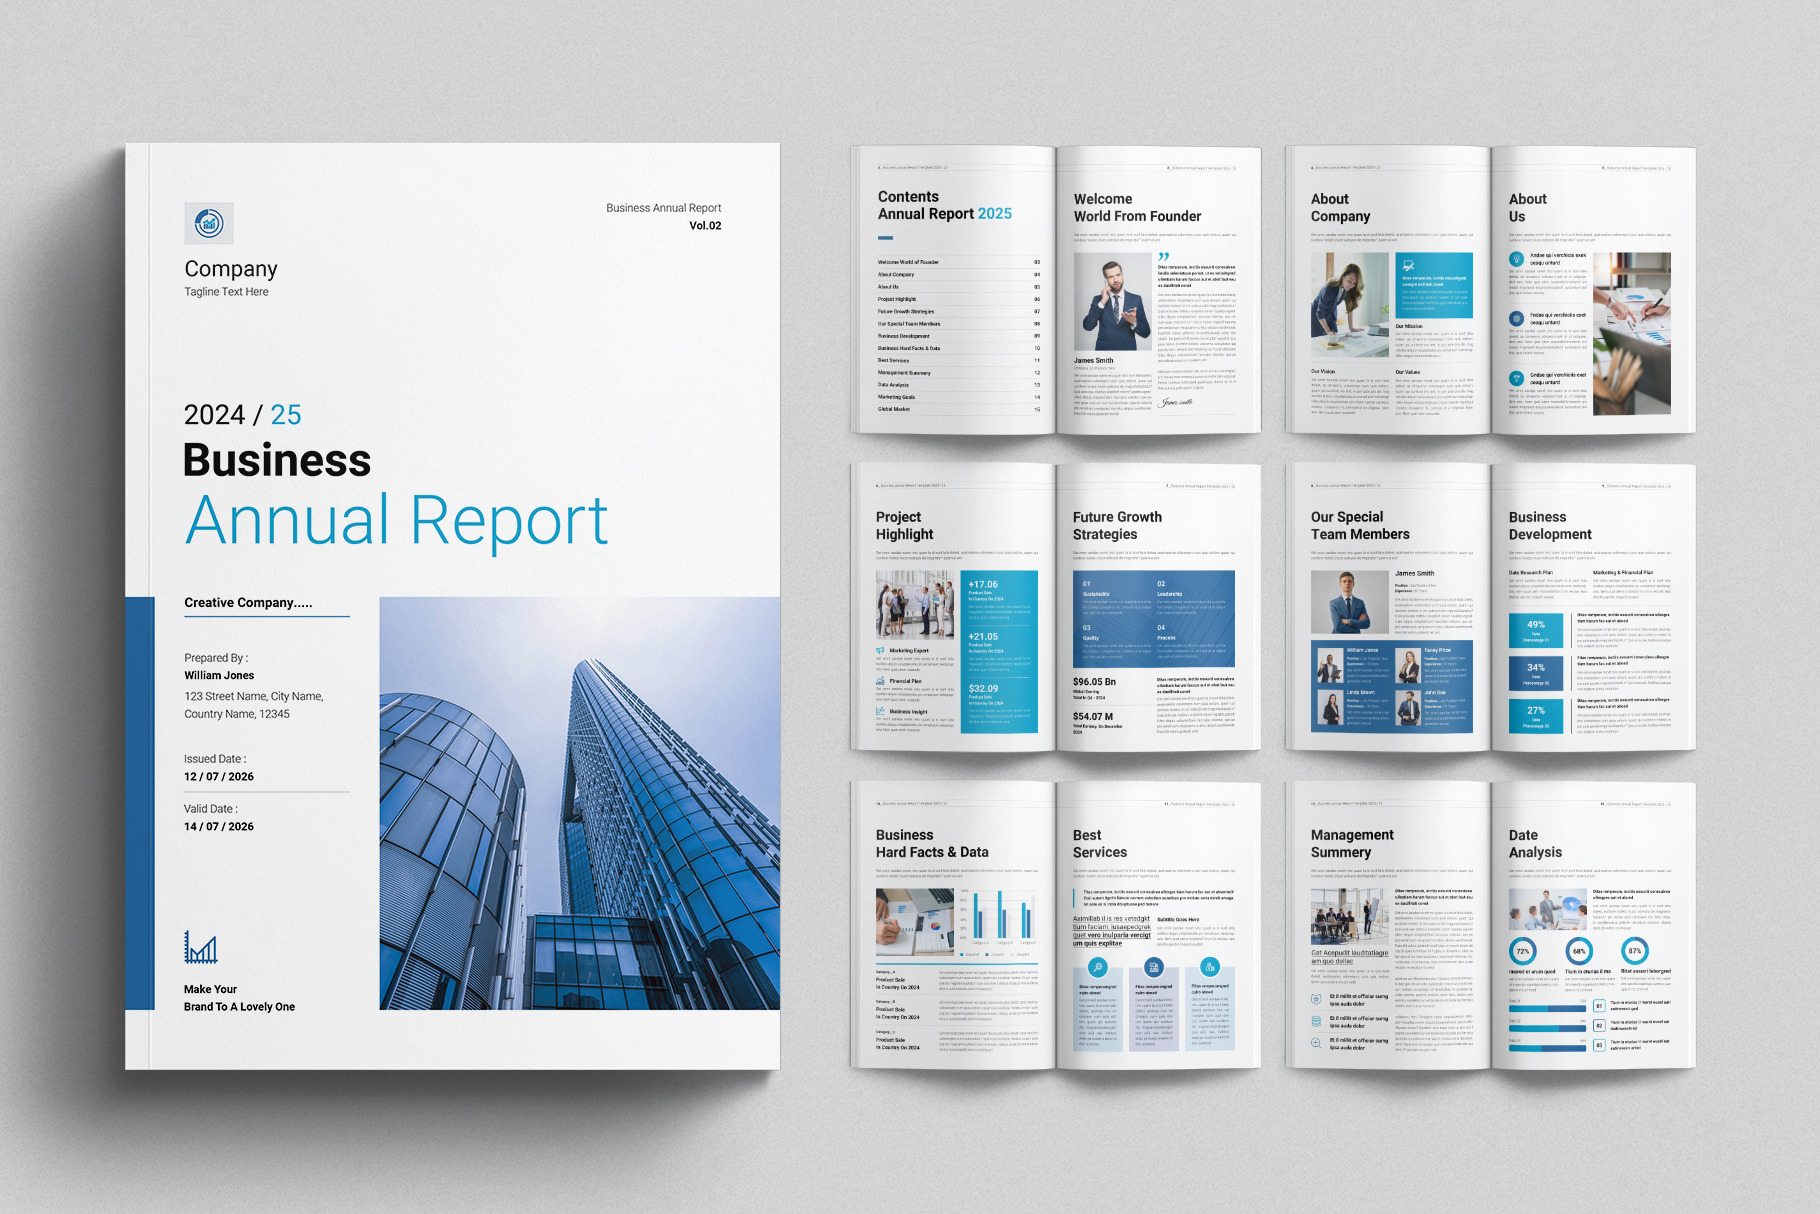1820x1214 pixels.
Task: Click 'Business Hard Facts & Data' contents entry
Action: pos(909,348)
